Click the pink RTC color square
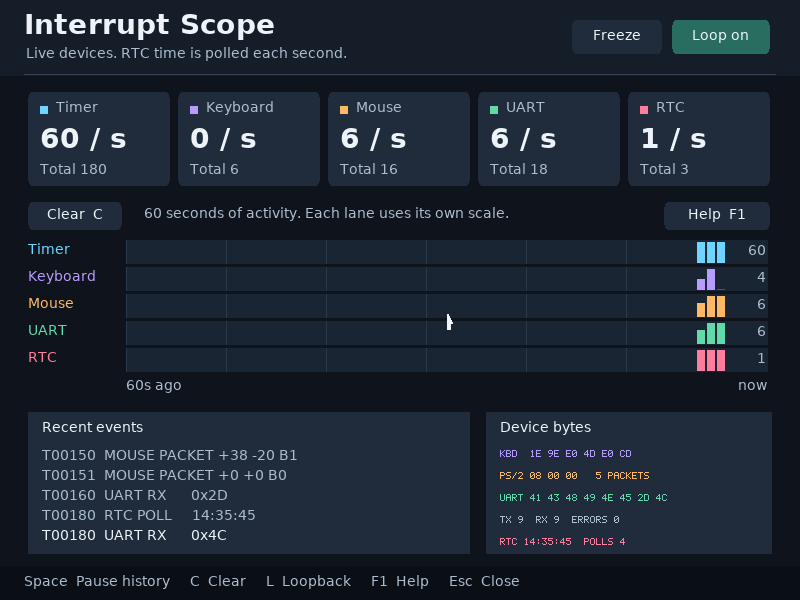This screenshot has height=600, width=800. [x=644, y=110]
